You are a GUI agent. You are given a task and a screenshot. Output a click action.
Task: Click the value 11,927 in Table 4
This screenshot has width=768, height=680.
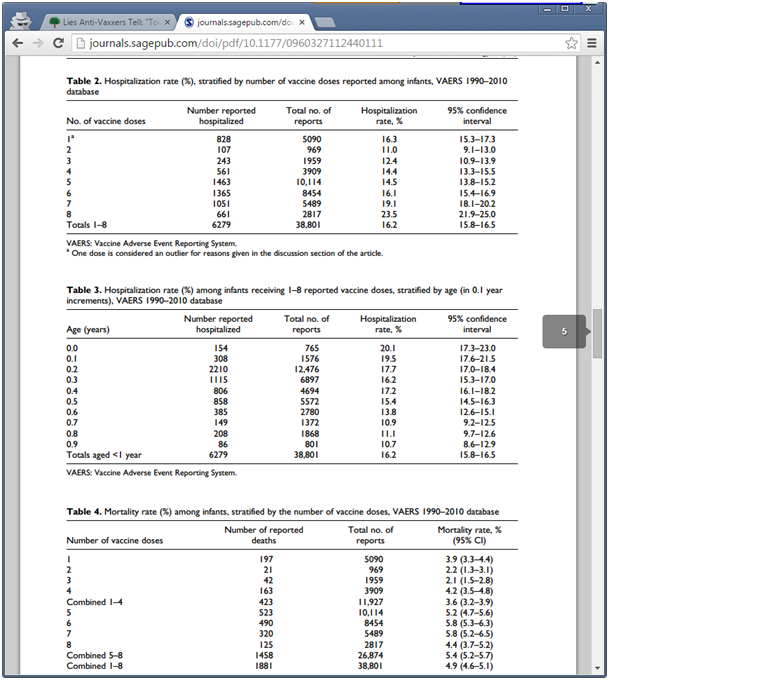[x=370, y=602]
